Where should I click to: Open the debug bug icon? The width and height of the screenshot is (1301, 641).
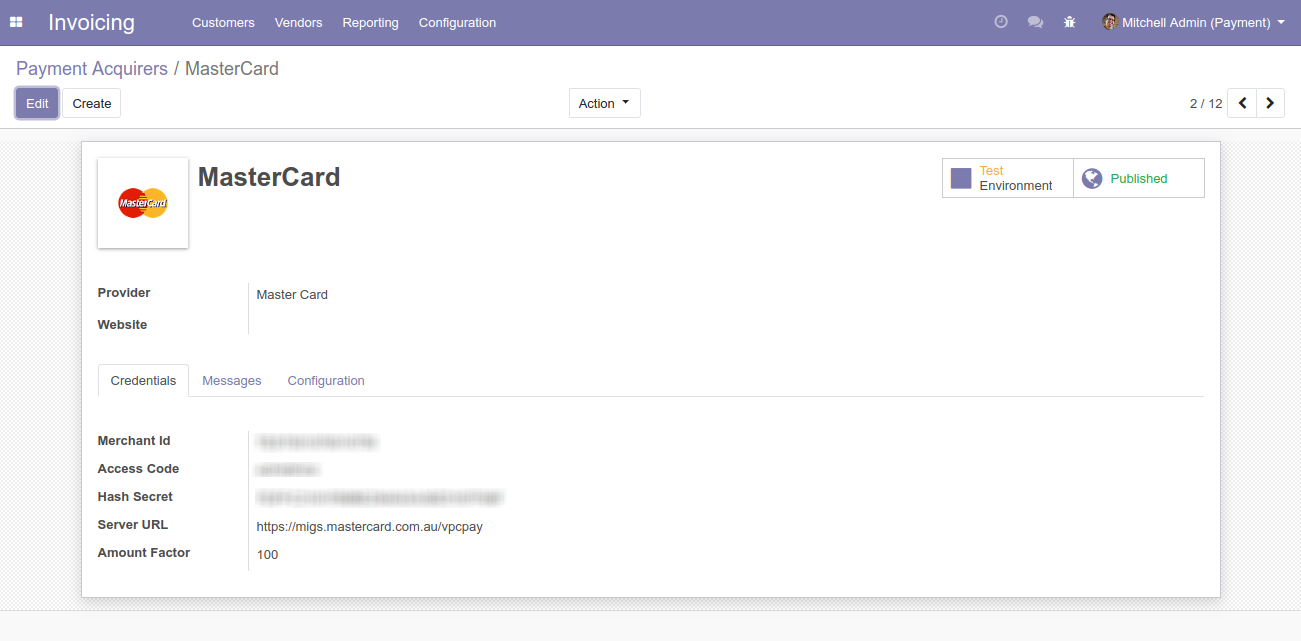1070,22
